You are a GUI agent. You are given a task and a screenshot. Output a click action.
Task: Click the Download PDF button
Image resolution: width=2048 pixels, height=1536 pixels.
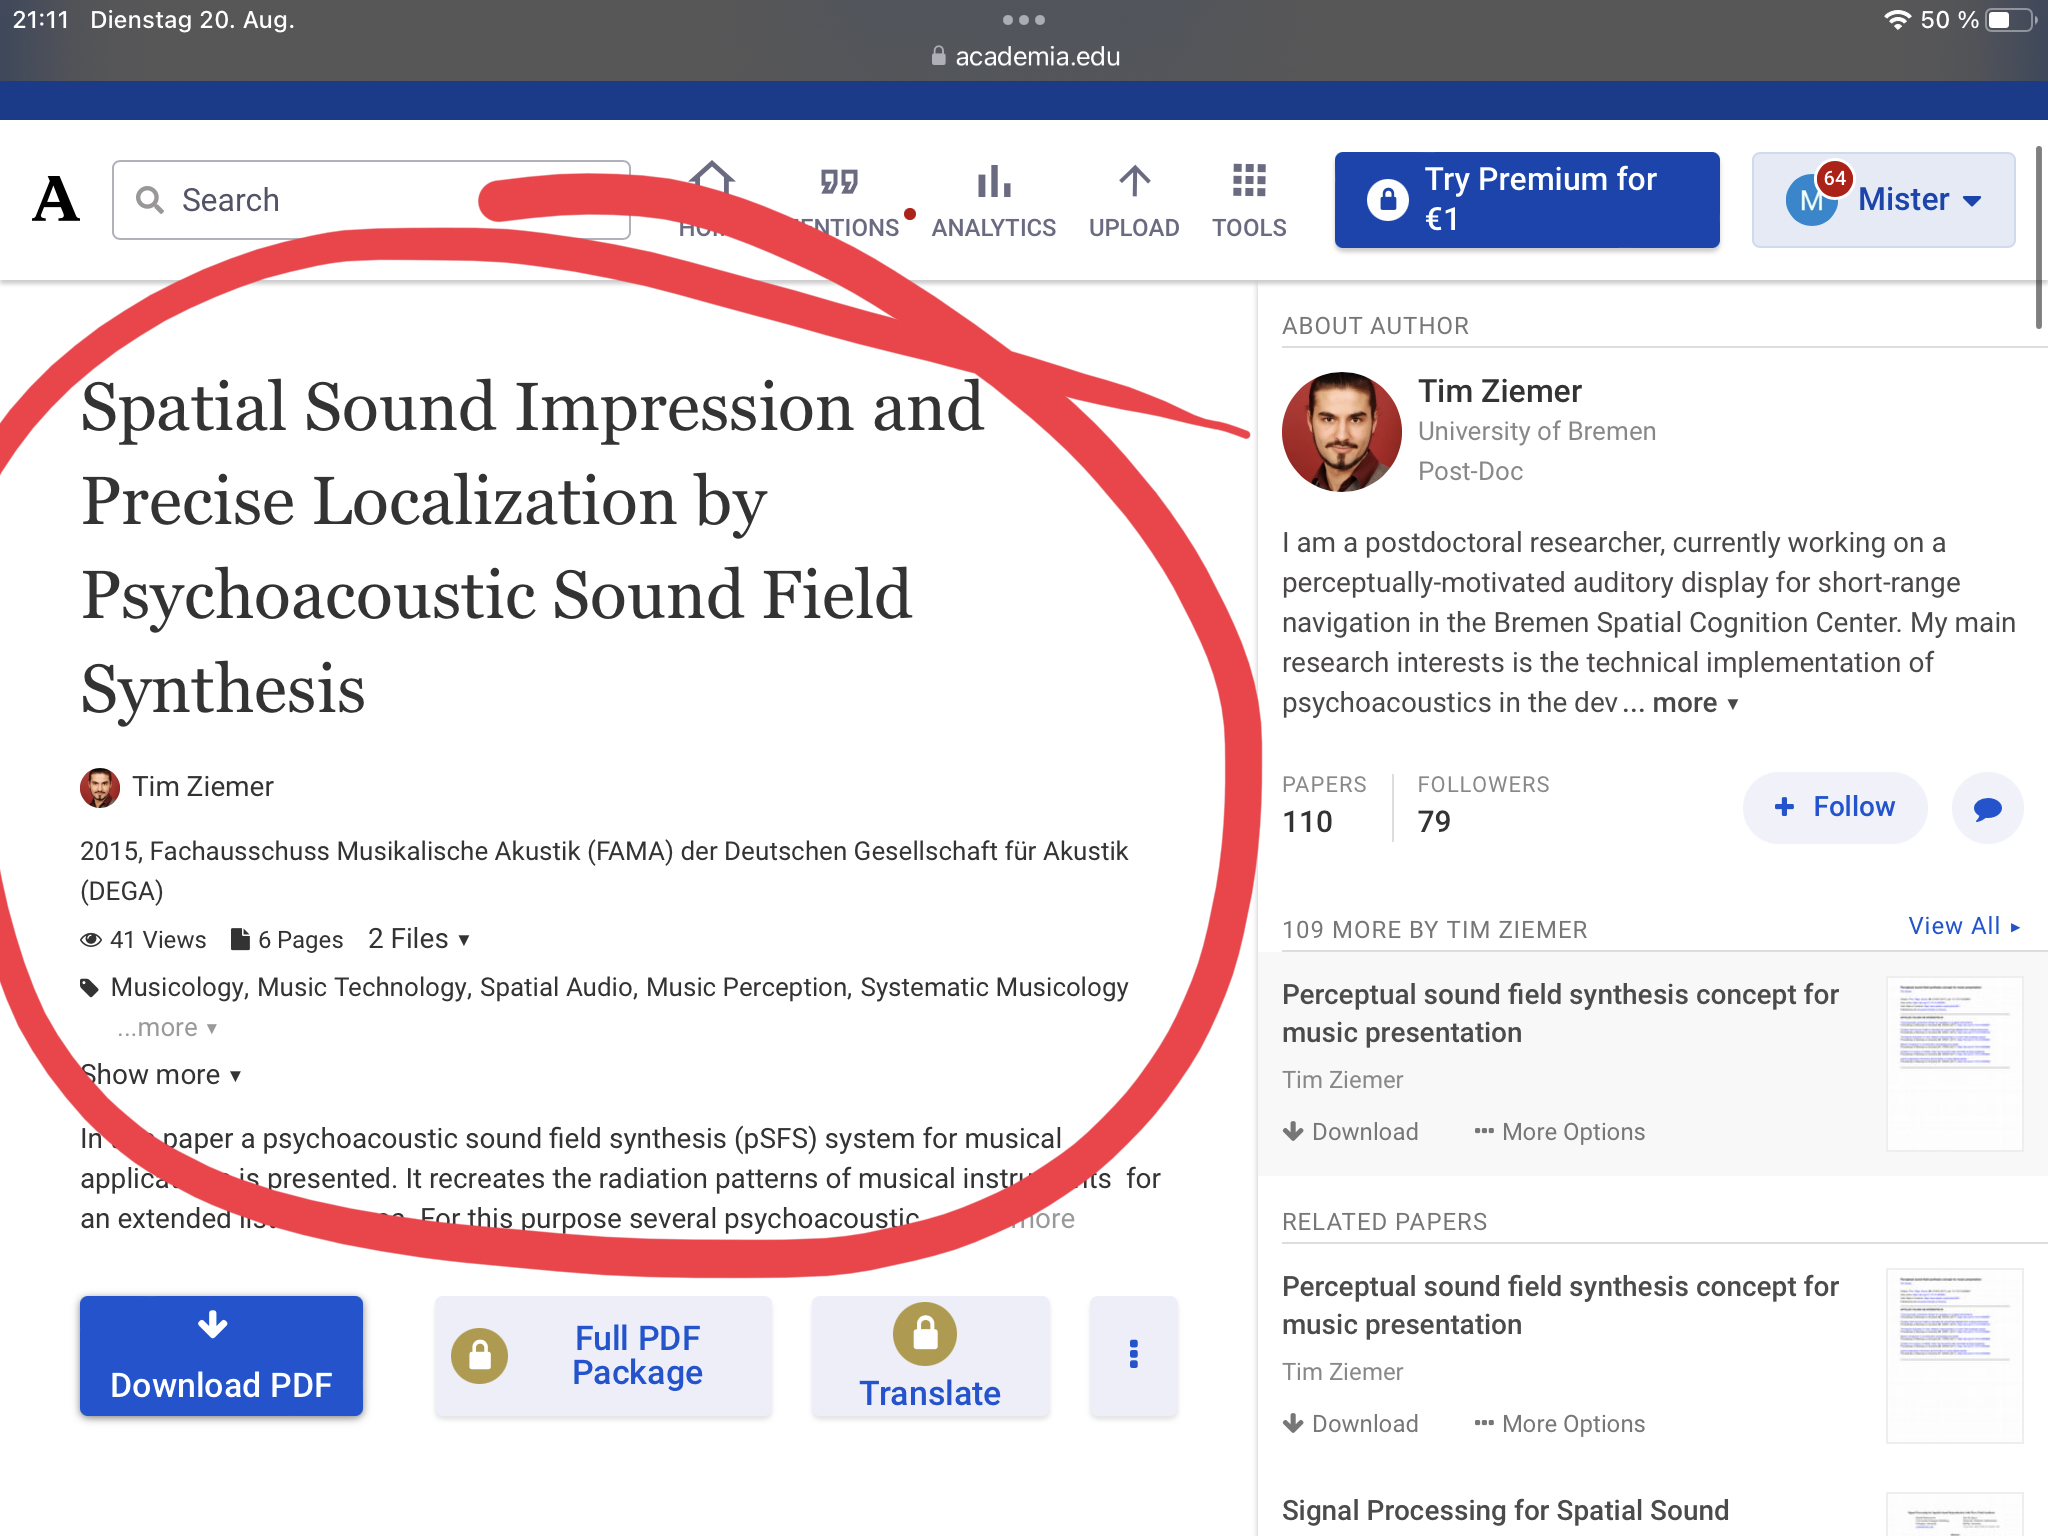221,1356
